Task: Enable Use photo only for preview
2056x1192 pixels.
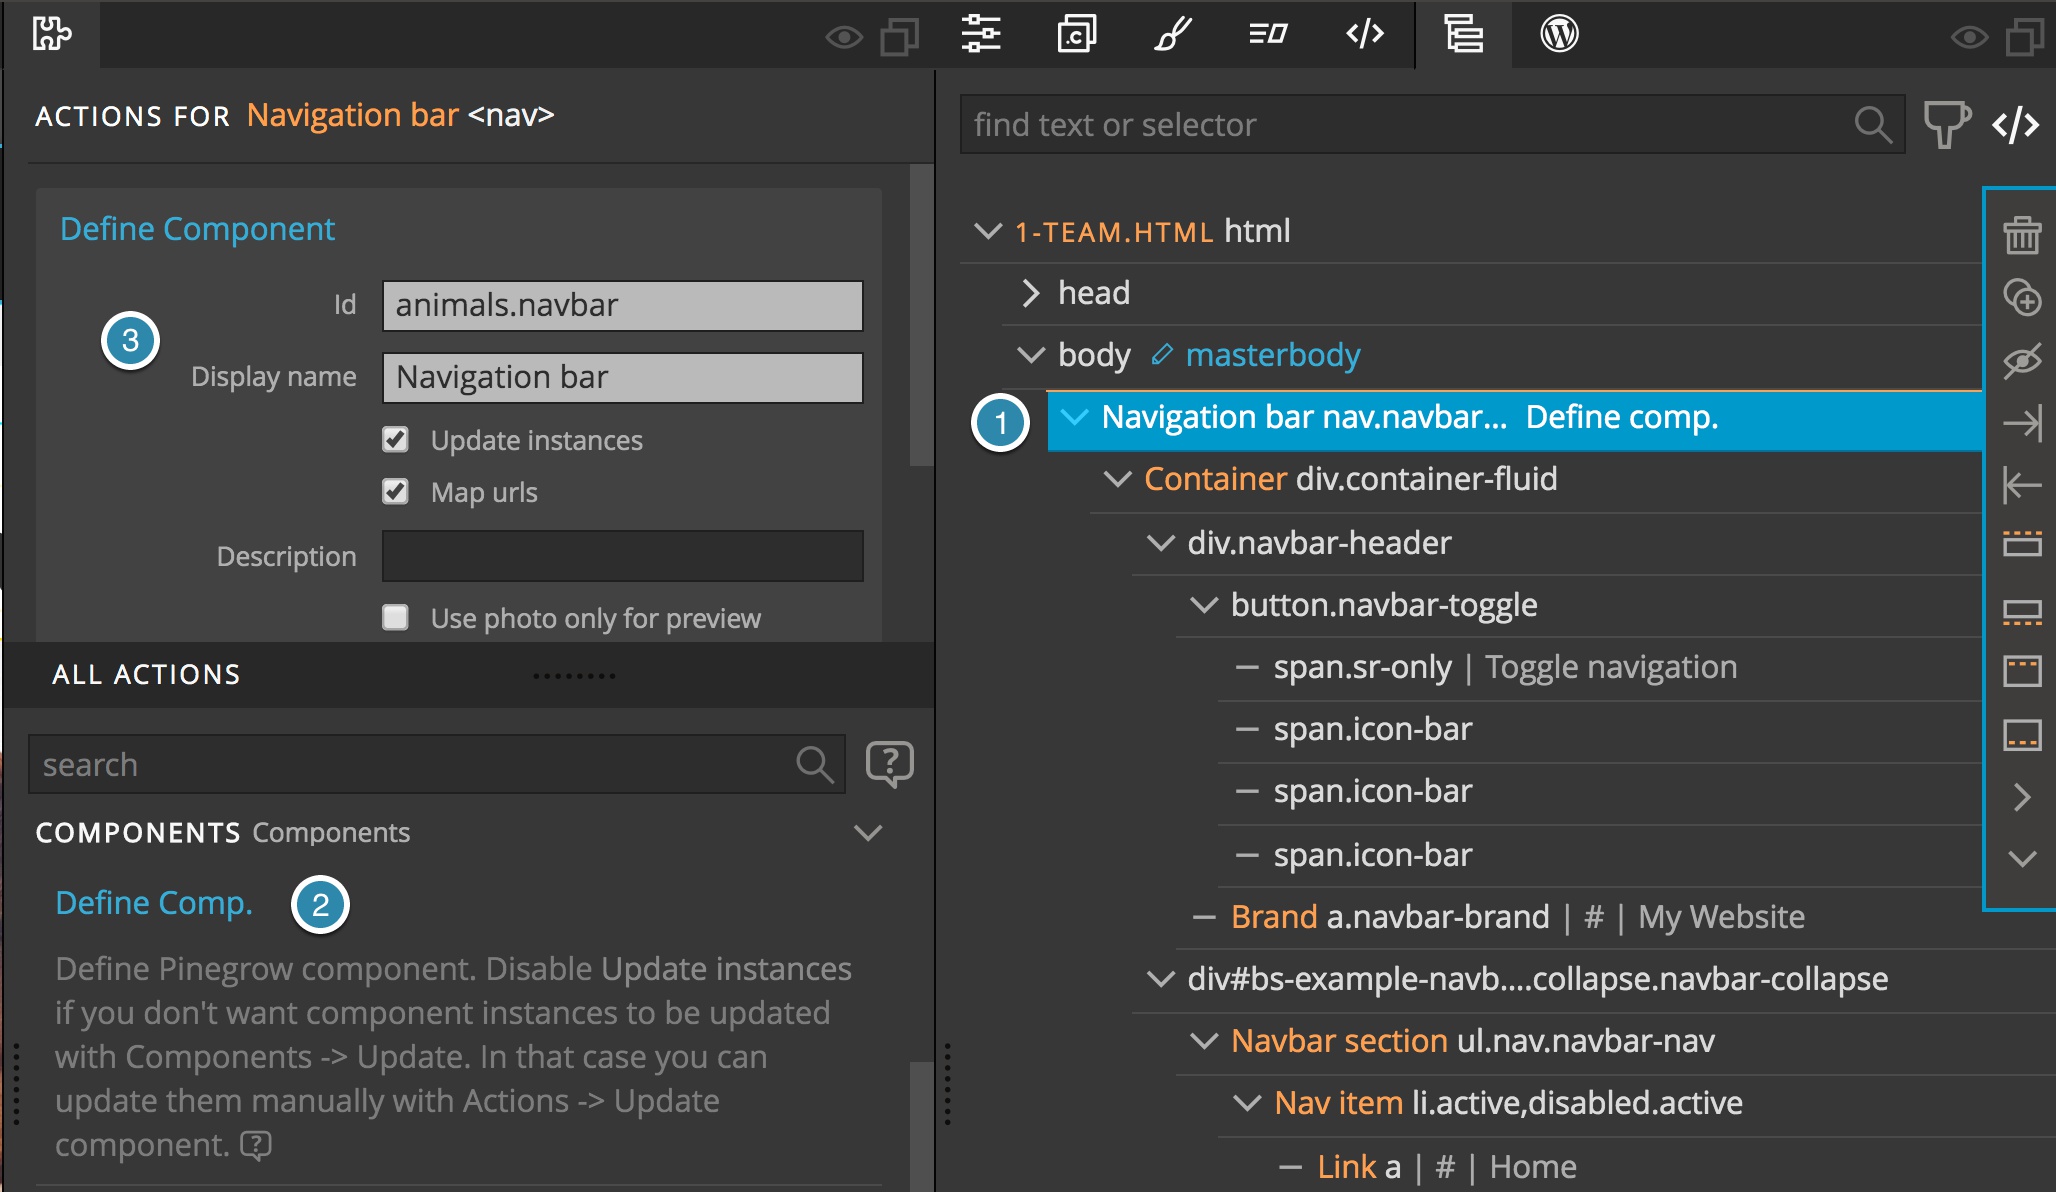Action: pyautogui.click(x=395, y=618)
